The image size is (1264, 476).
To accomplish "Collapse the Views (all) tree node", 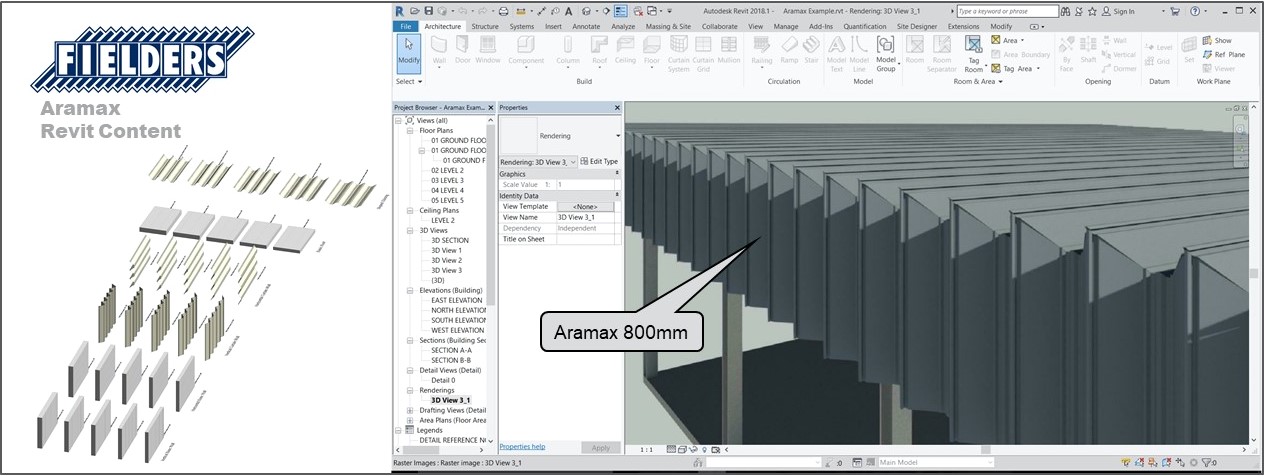I will click(x=398, y=120).
